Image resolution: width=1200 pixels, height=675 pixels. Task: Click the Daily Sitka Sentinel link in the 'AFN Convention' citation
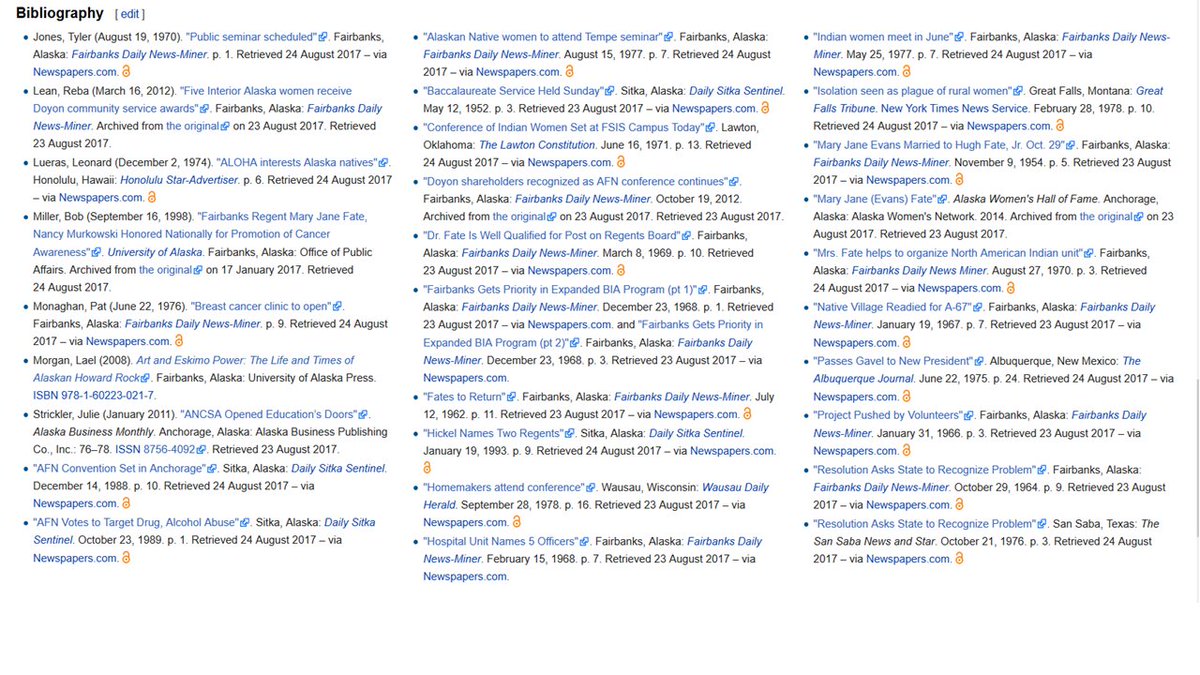(x=337, y=468)
